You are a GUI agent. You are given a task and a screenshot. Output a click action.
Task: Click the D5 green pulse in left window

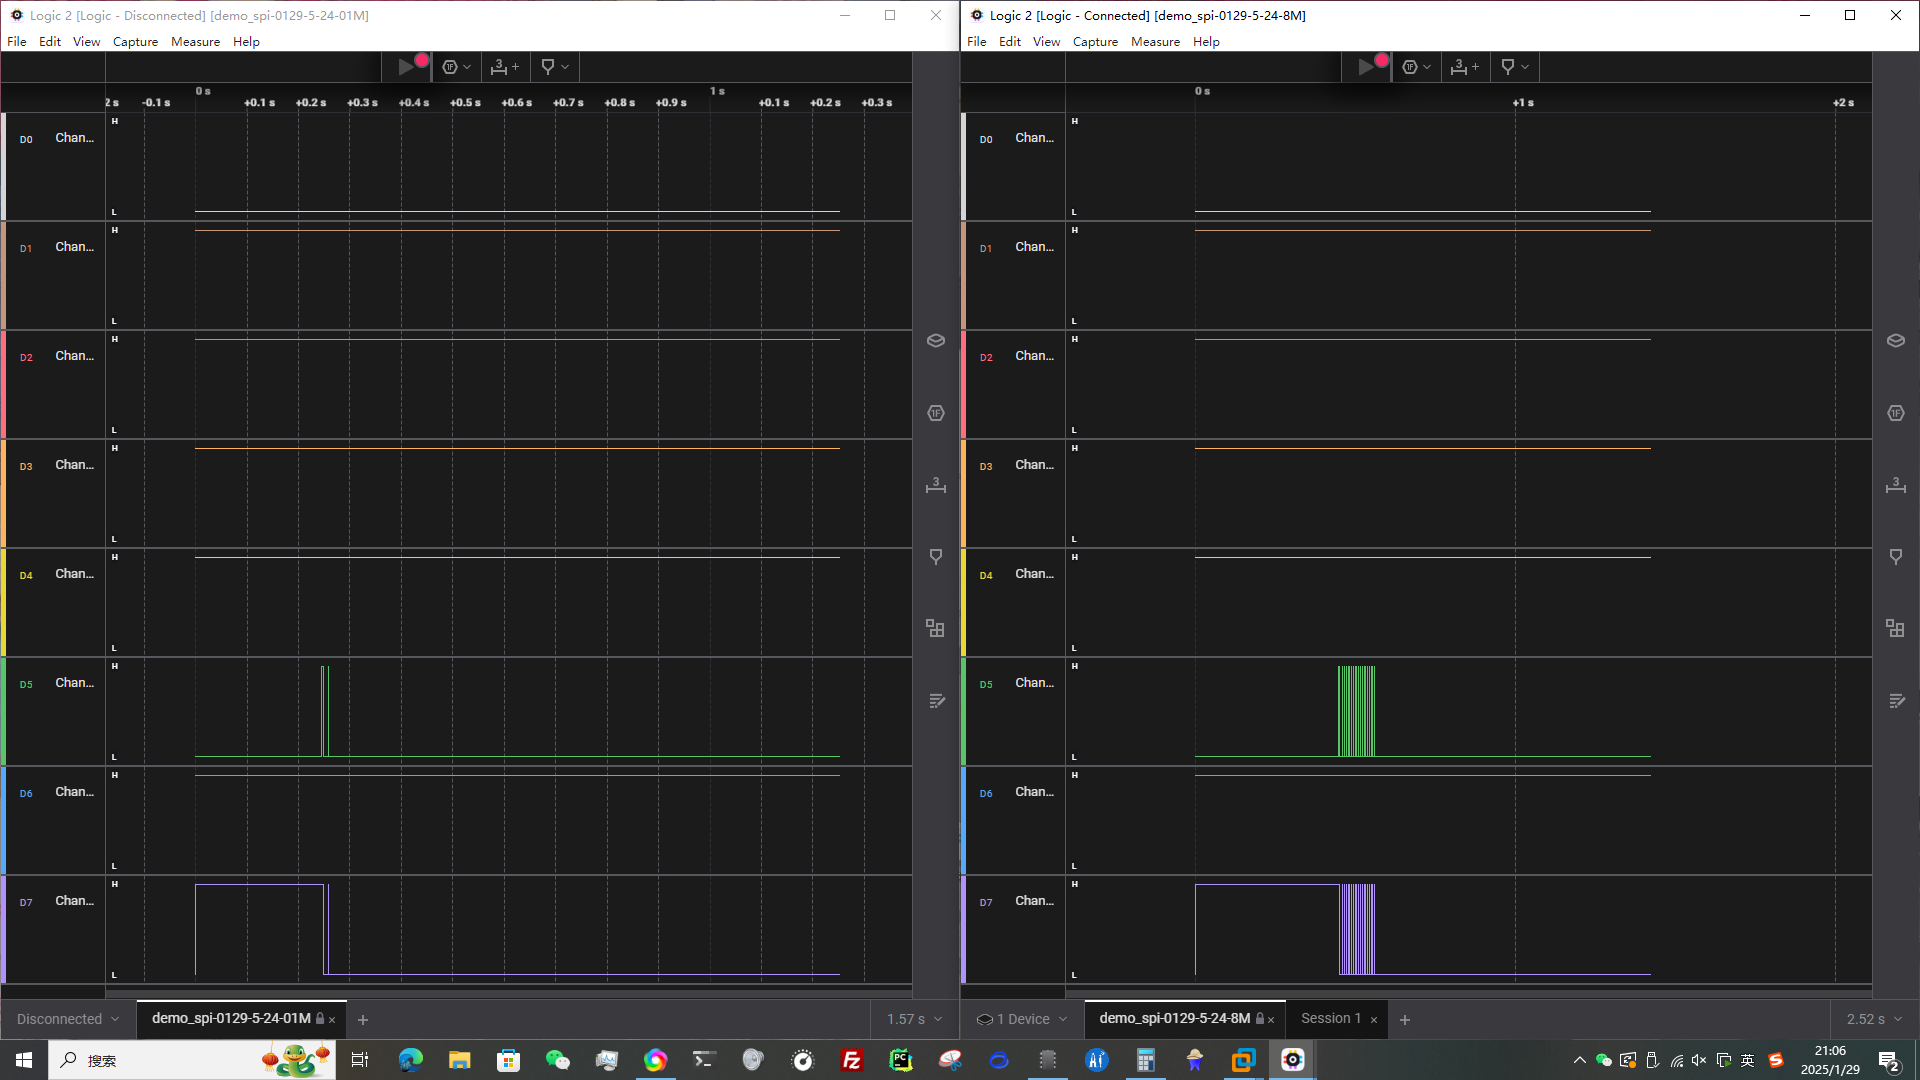pos(325,711)
